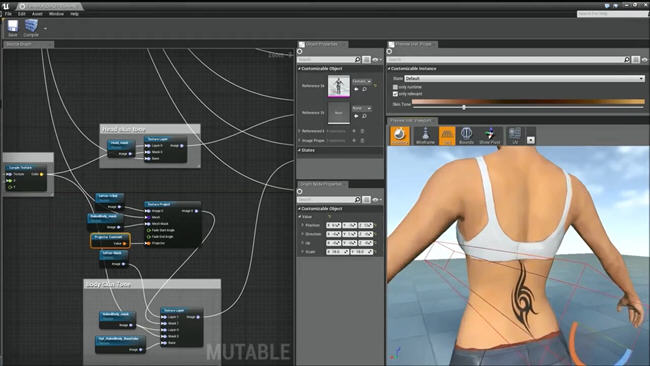The height and width of the screenshot is (366, 650).
Task: Click the Source Graph tab
Action: (29, 44)
